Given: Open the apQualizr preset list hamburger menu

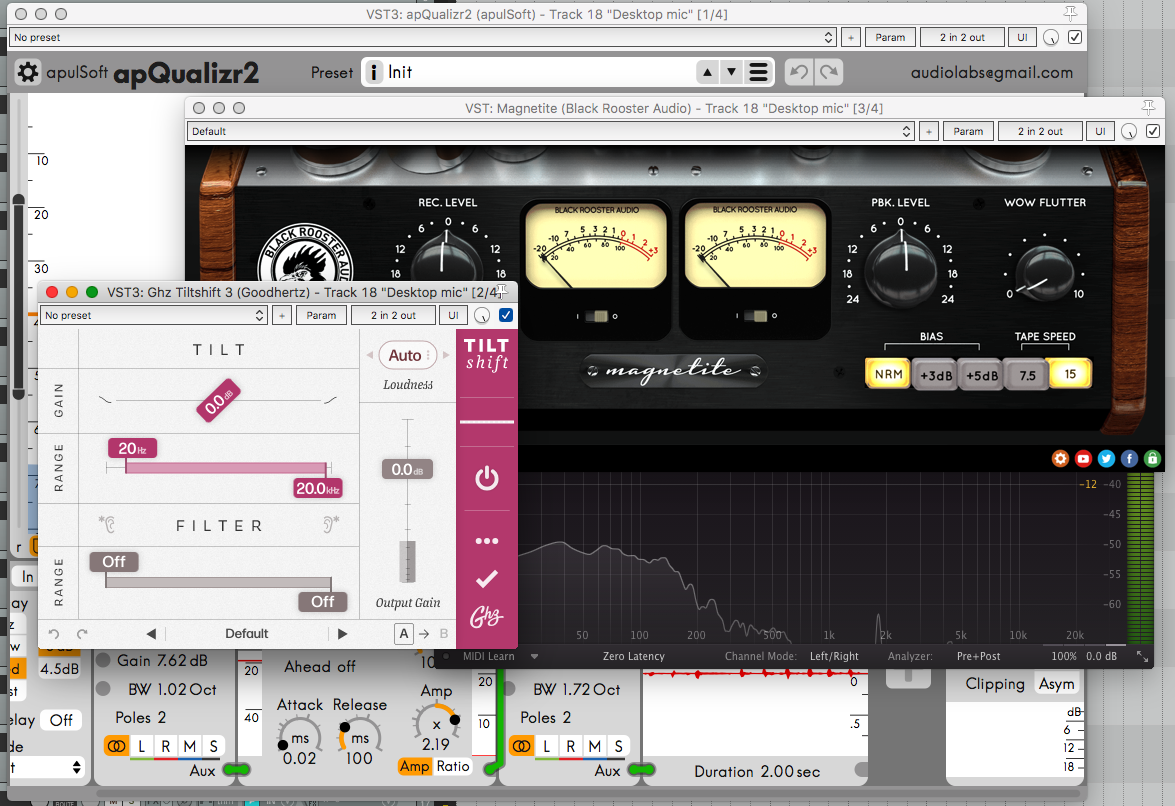Looking at the screenshot, I should click(x=756, y=72).
